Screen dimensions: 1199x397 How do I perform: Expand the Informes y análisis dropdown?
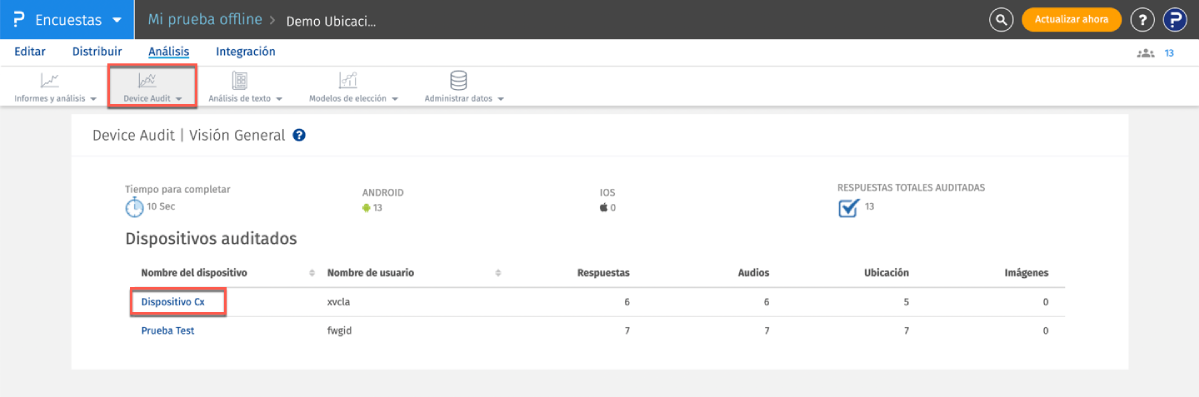[93, 99]
